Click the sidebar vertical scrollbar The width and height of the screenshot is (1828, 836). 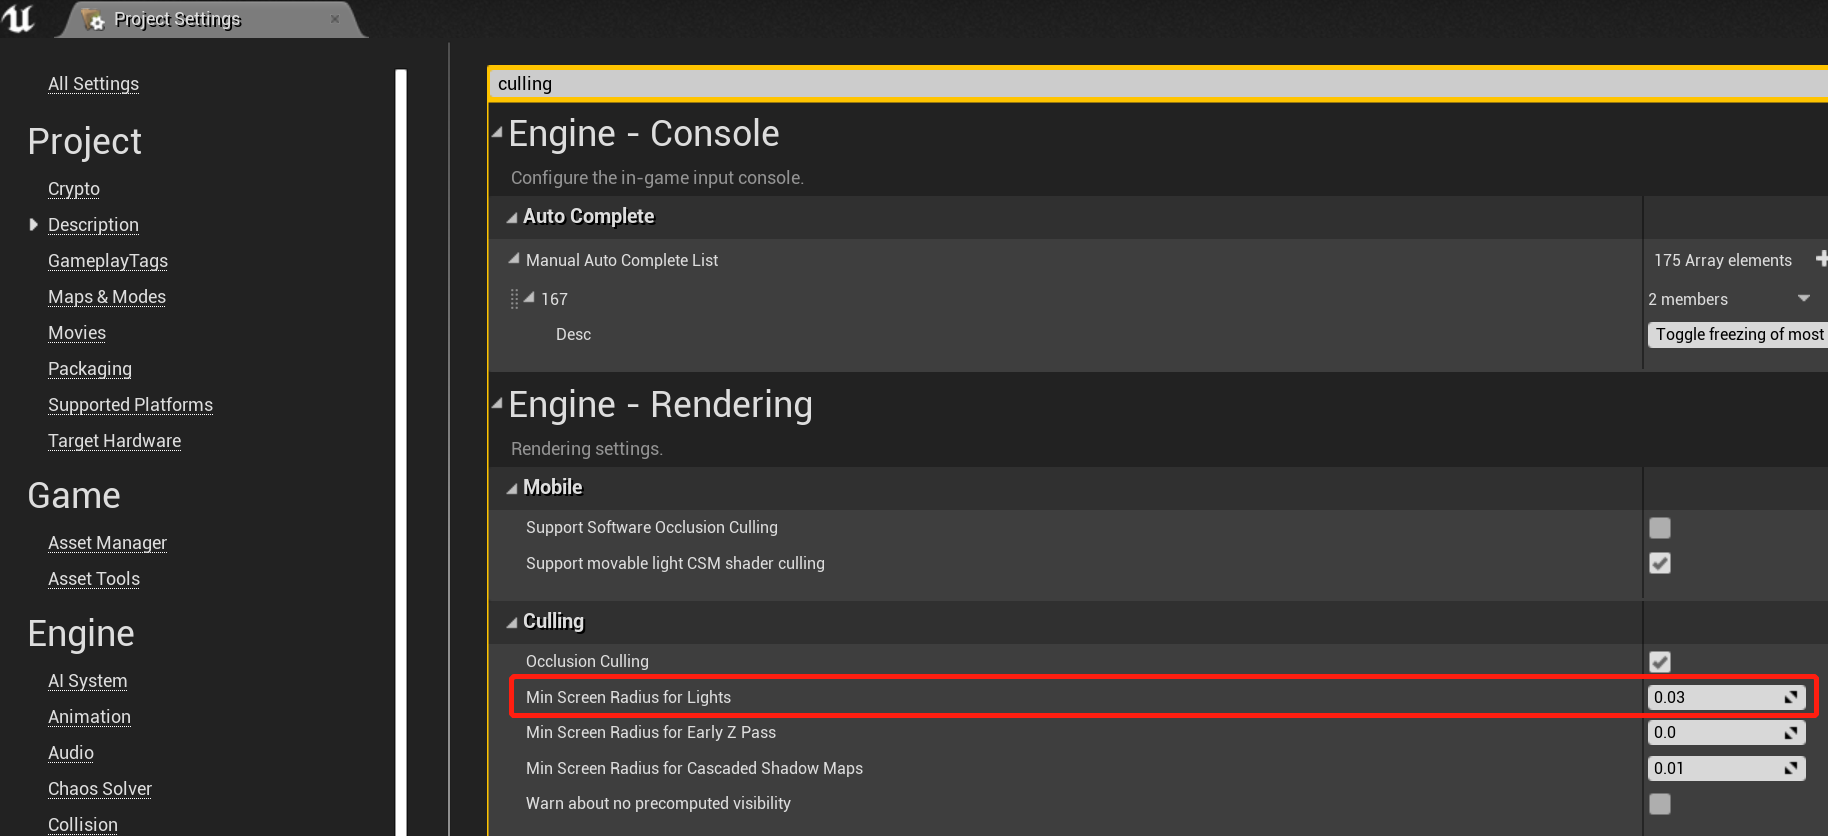tap(401, 452)
